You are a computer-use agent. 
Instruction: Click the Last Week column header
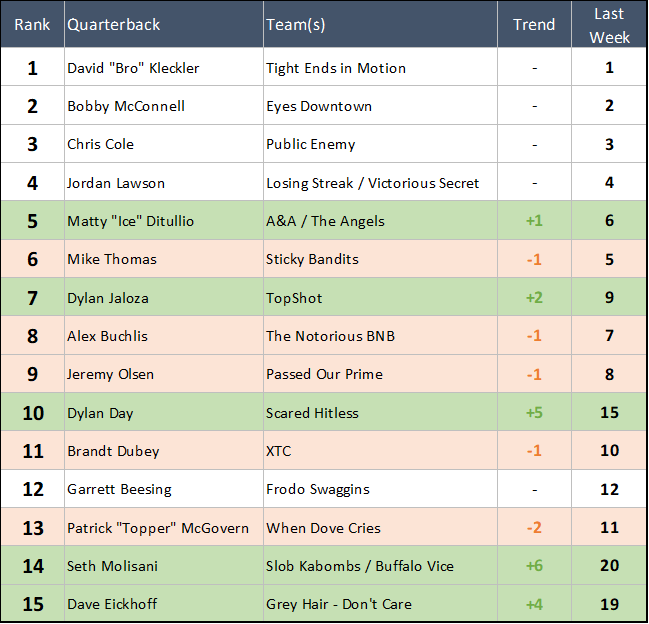coord(609,25)
